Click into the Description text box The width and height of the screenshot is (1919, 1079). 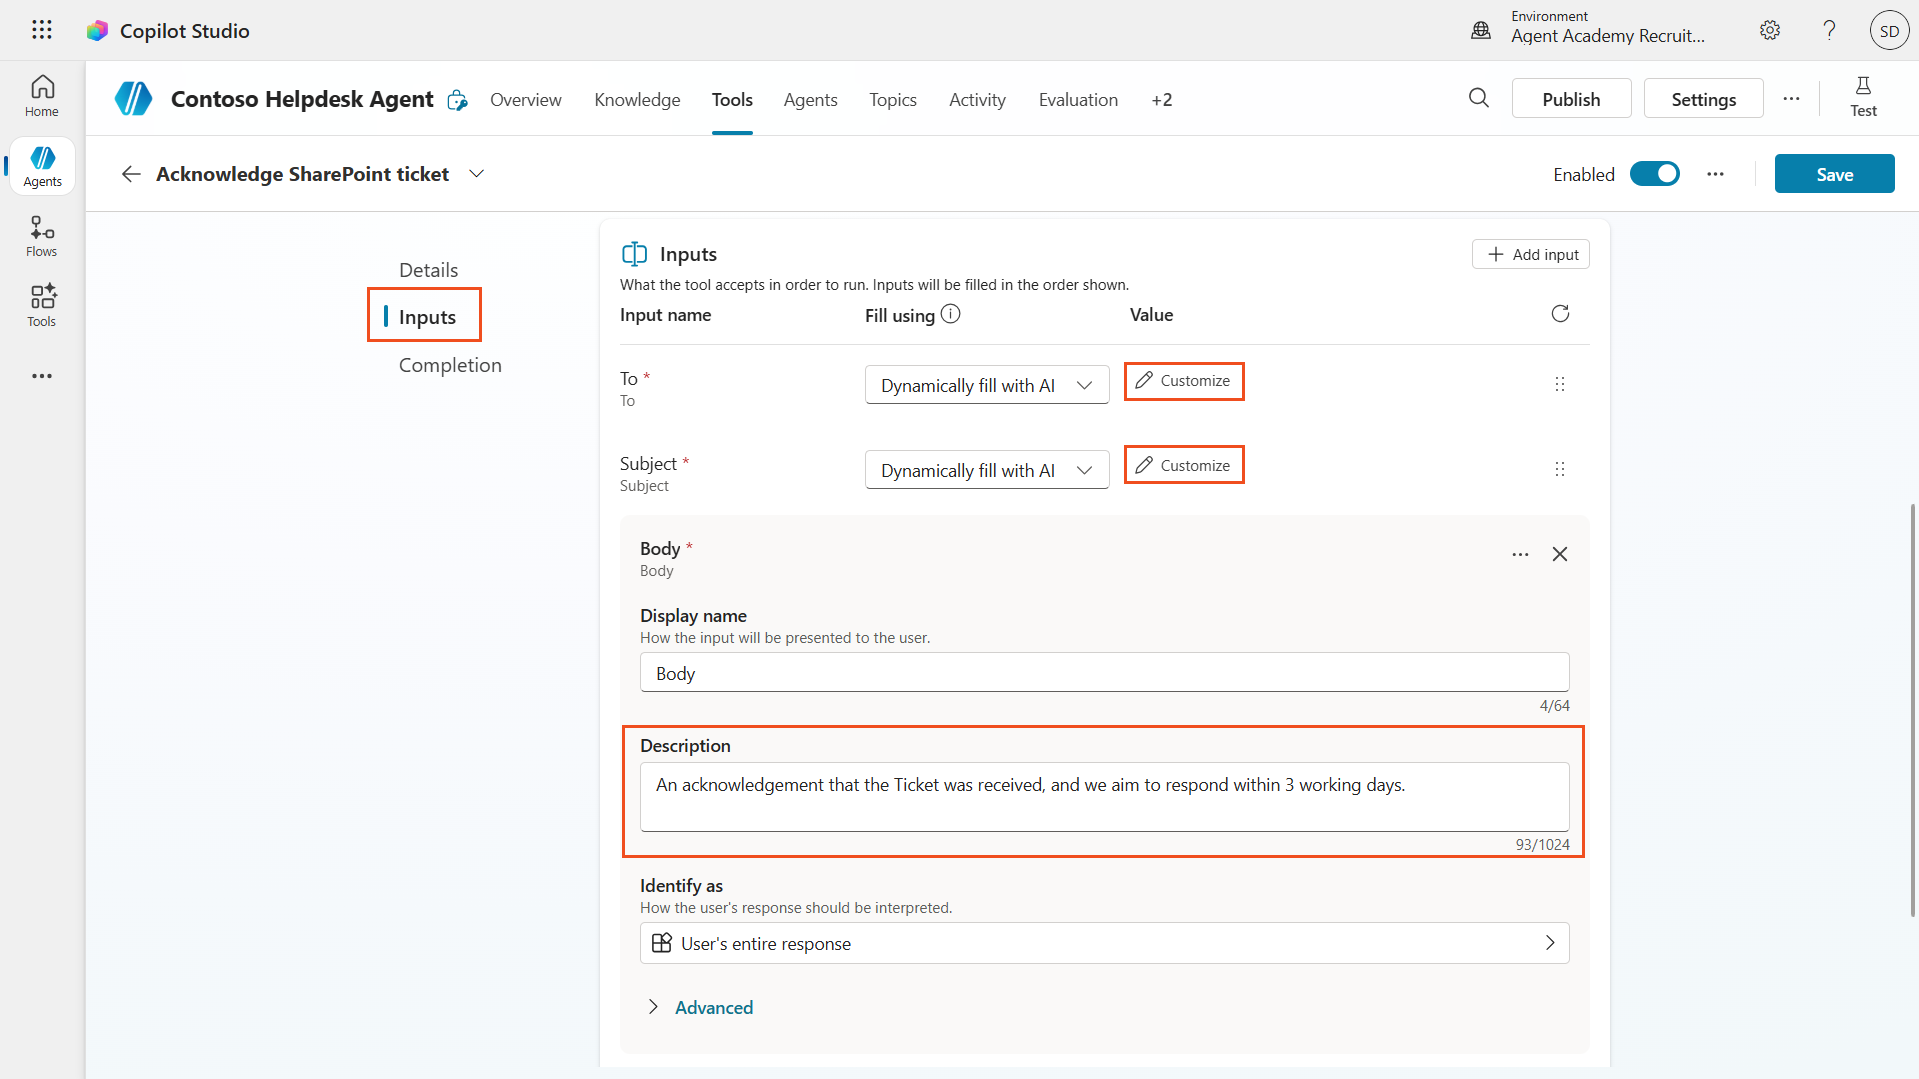point(1104,797)
